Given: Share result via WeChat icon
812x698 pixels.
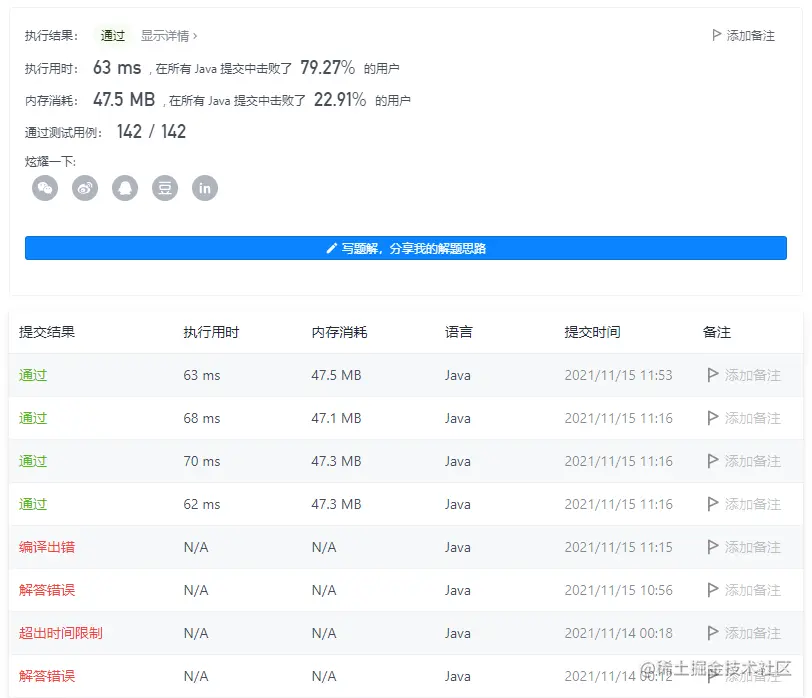Looking at the screenshot, I should coord(45,188).
